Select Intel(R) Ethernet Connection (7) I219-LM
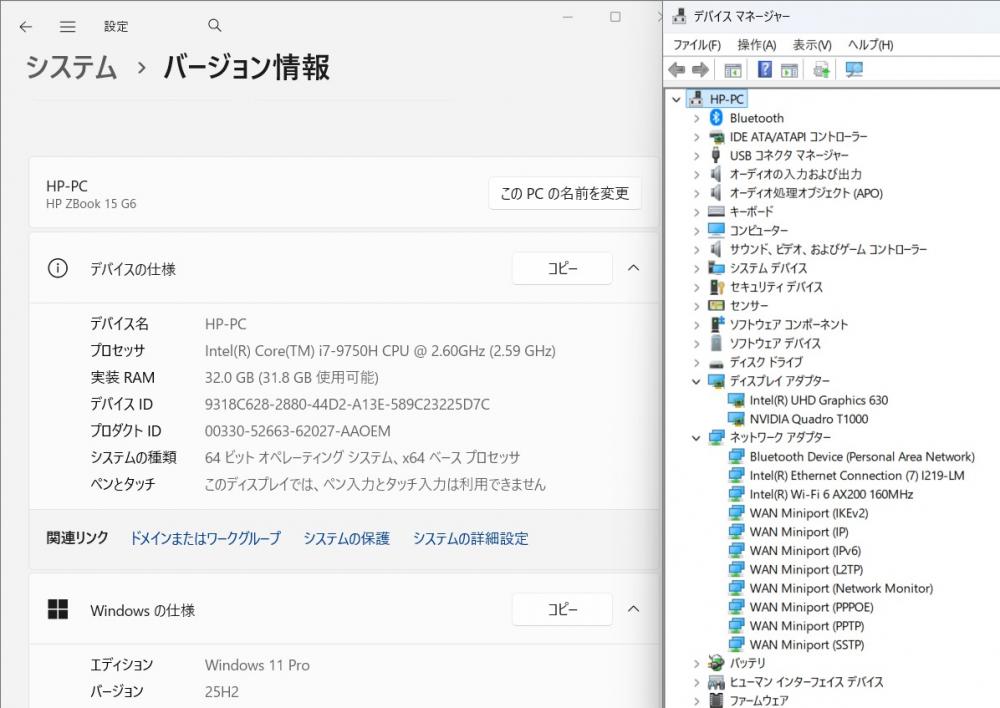This screenshot has width=1000, height=708. pyautogui.click(x=857, y=475)
